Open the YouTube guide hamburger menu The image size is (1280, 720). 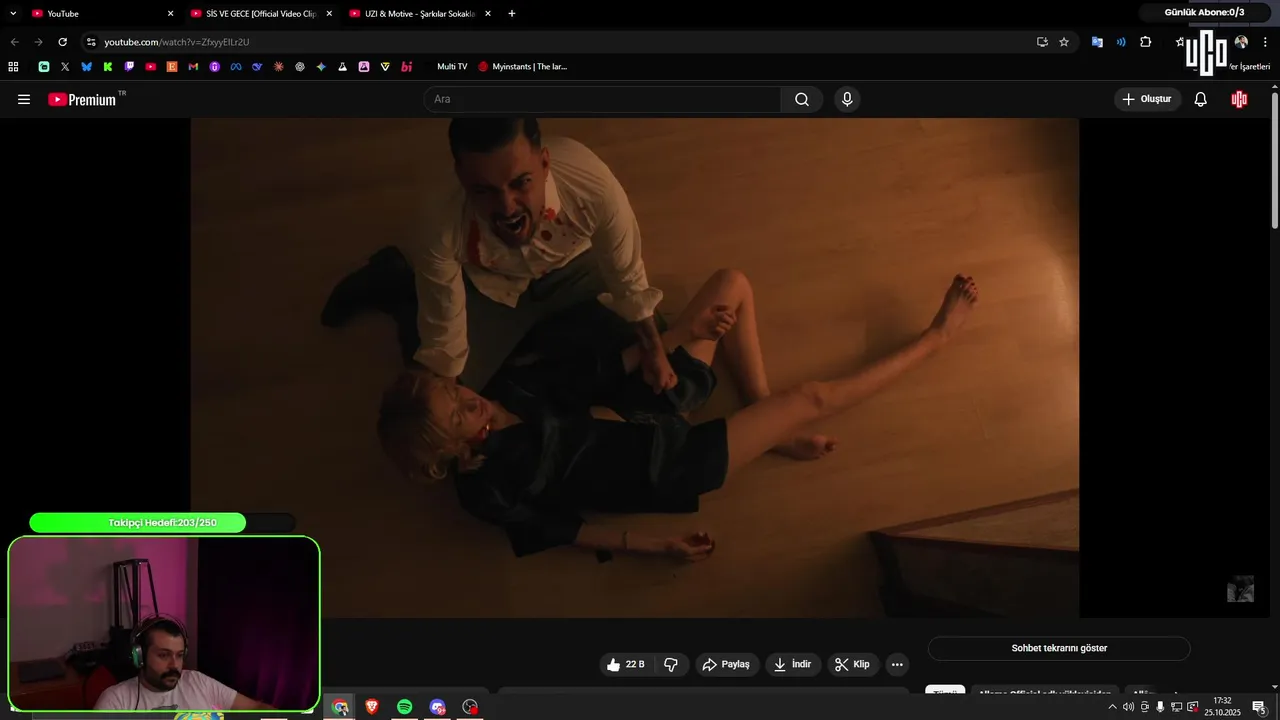(x=24, y=99)
